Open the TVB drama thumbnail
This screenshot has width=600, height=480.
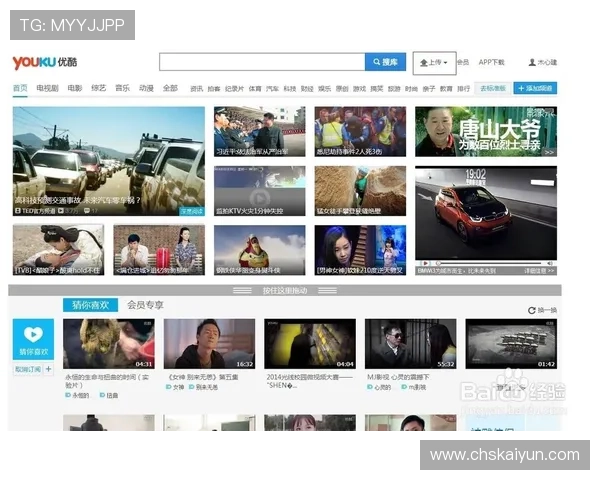(58, 250)
